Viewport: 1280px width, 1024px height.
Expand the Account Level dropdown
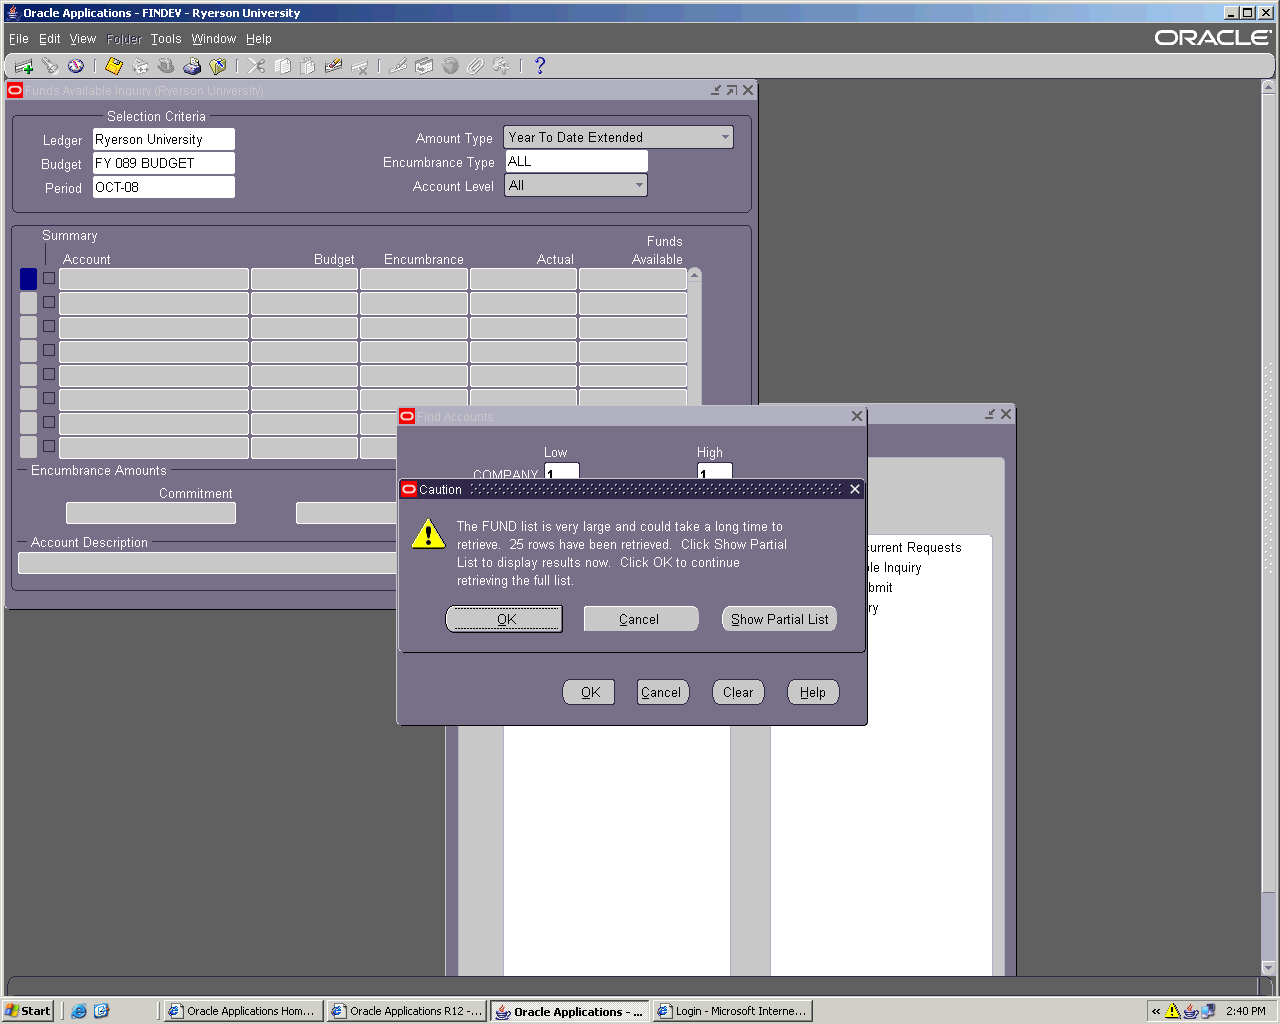(x=639, y=185)
